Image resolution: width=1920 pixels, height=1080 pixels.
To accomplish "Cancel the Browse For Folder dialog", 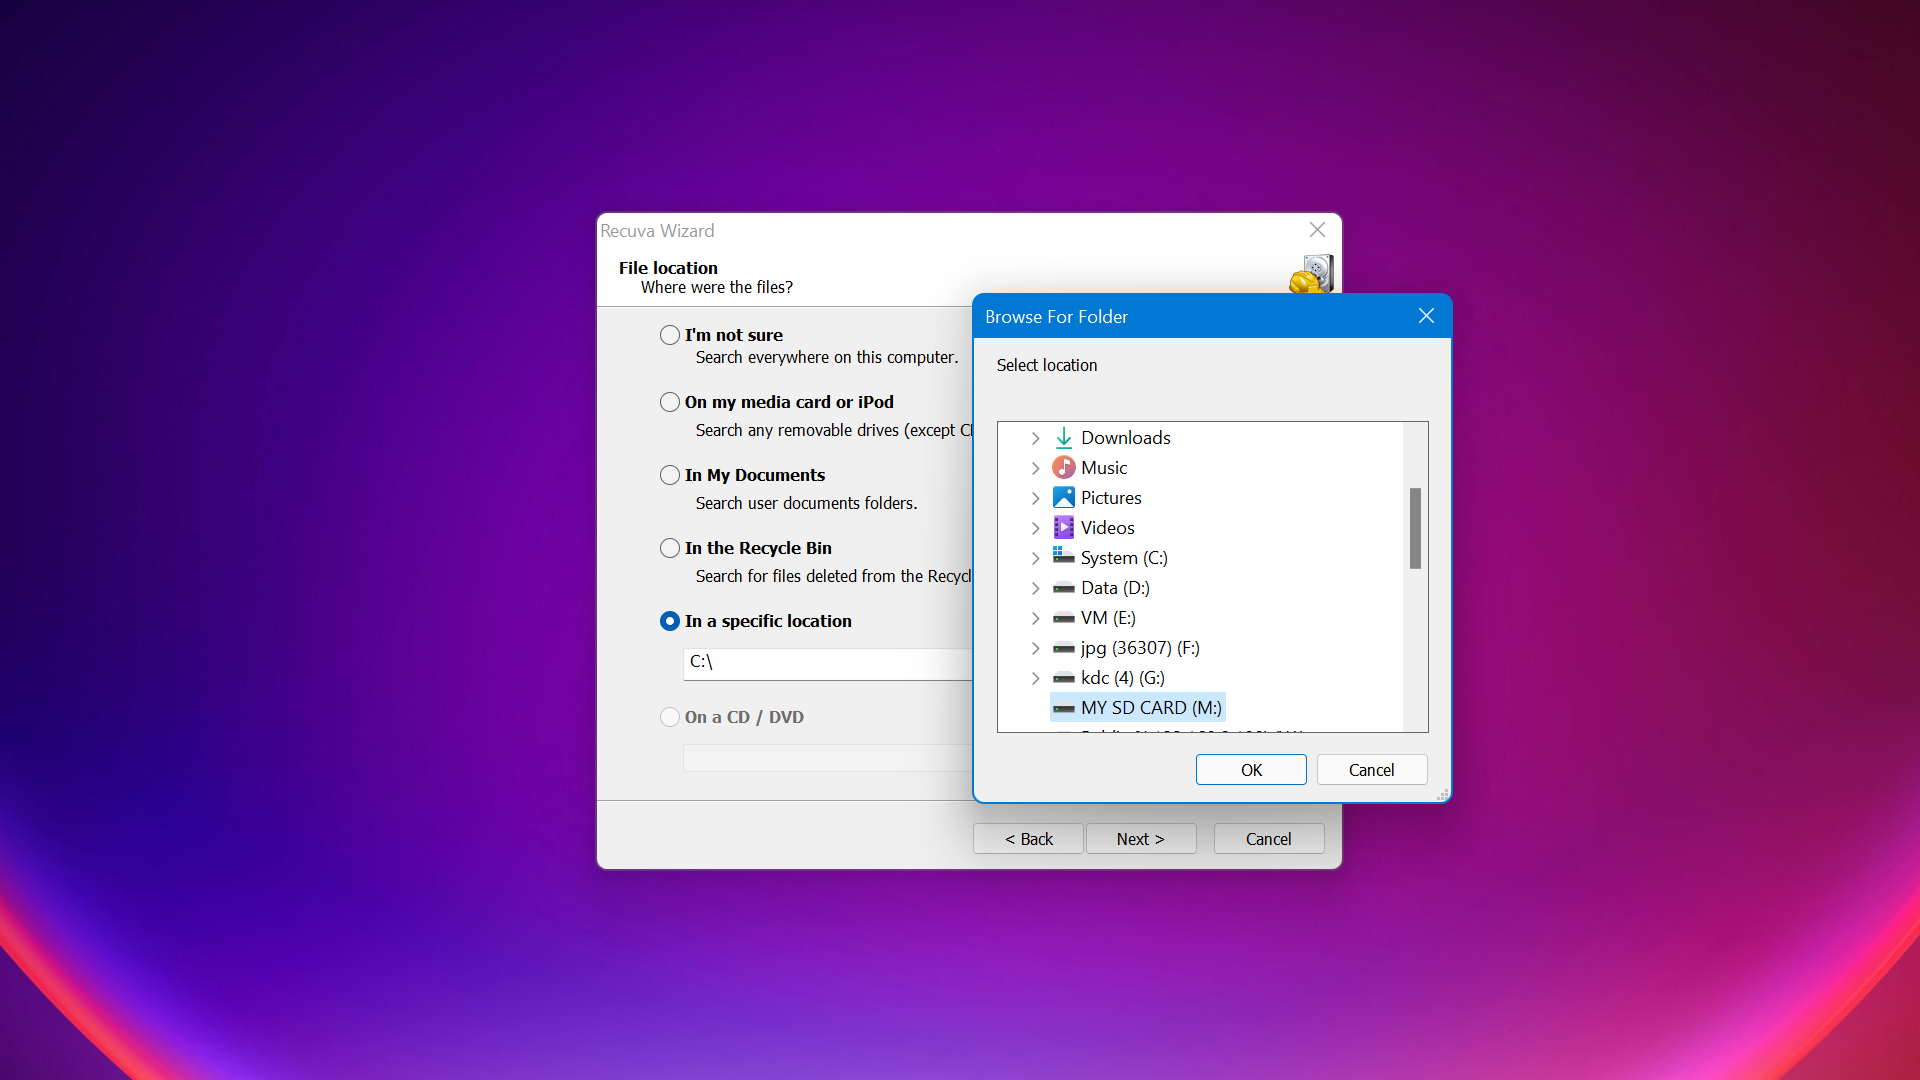I will [x=1371, y=770].
